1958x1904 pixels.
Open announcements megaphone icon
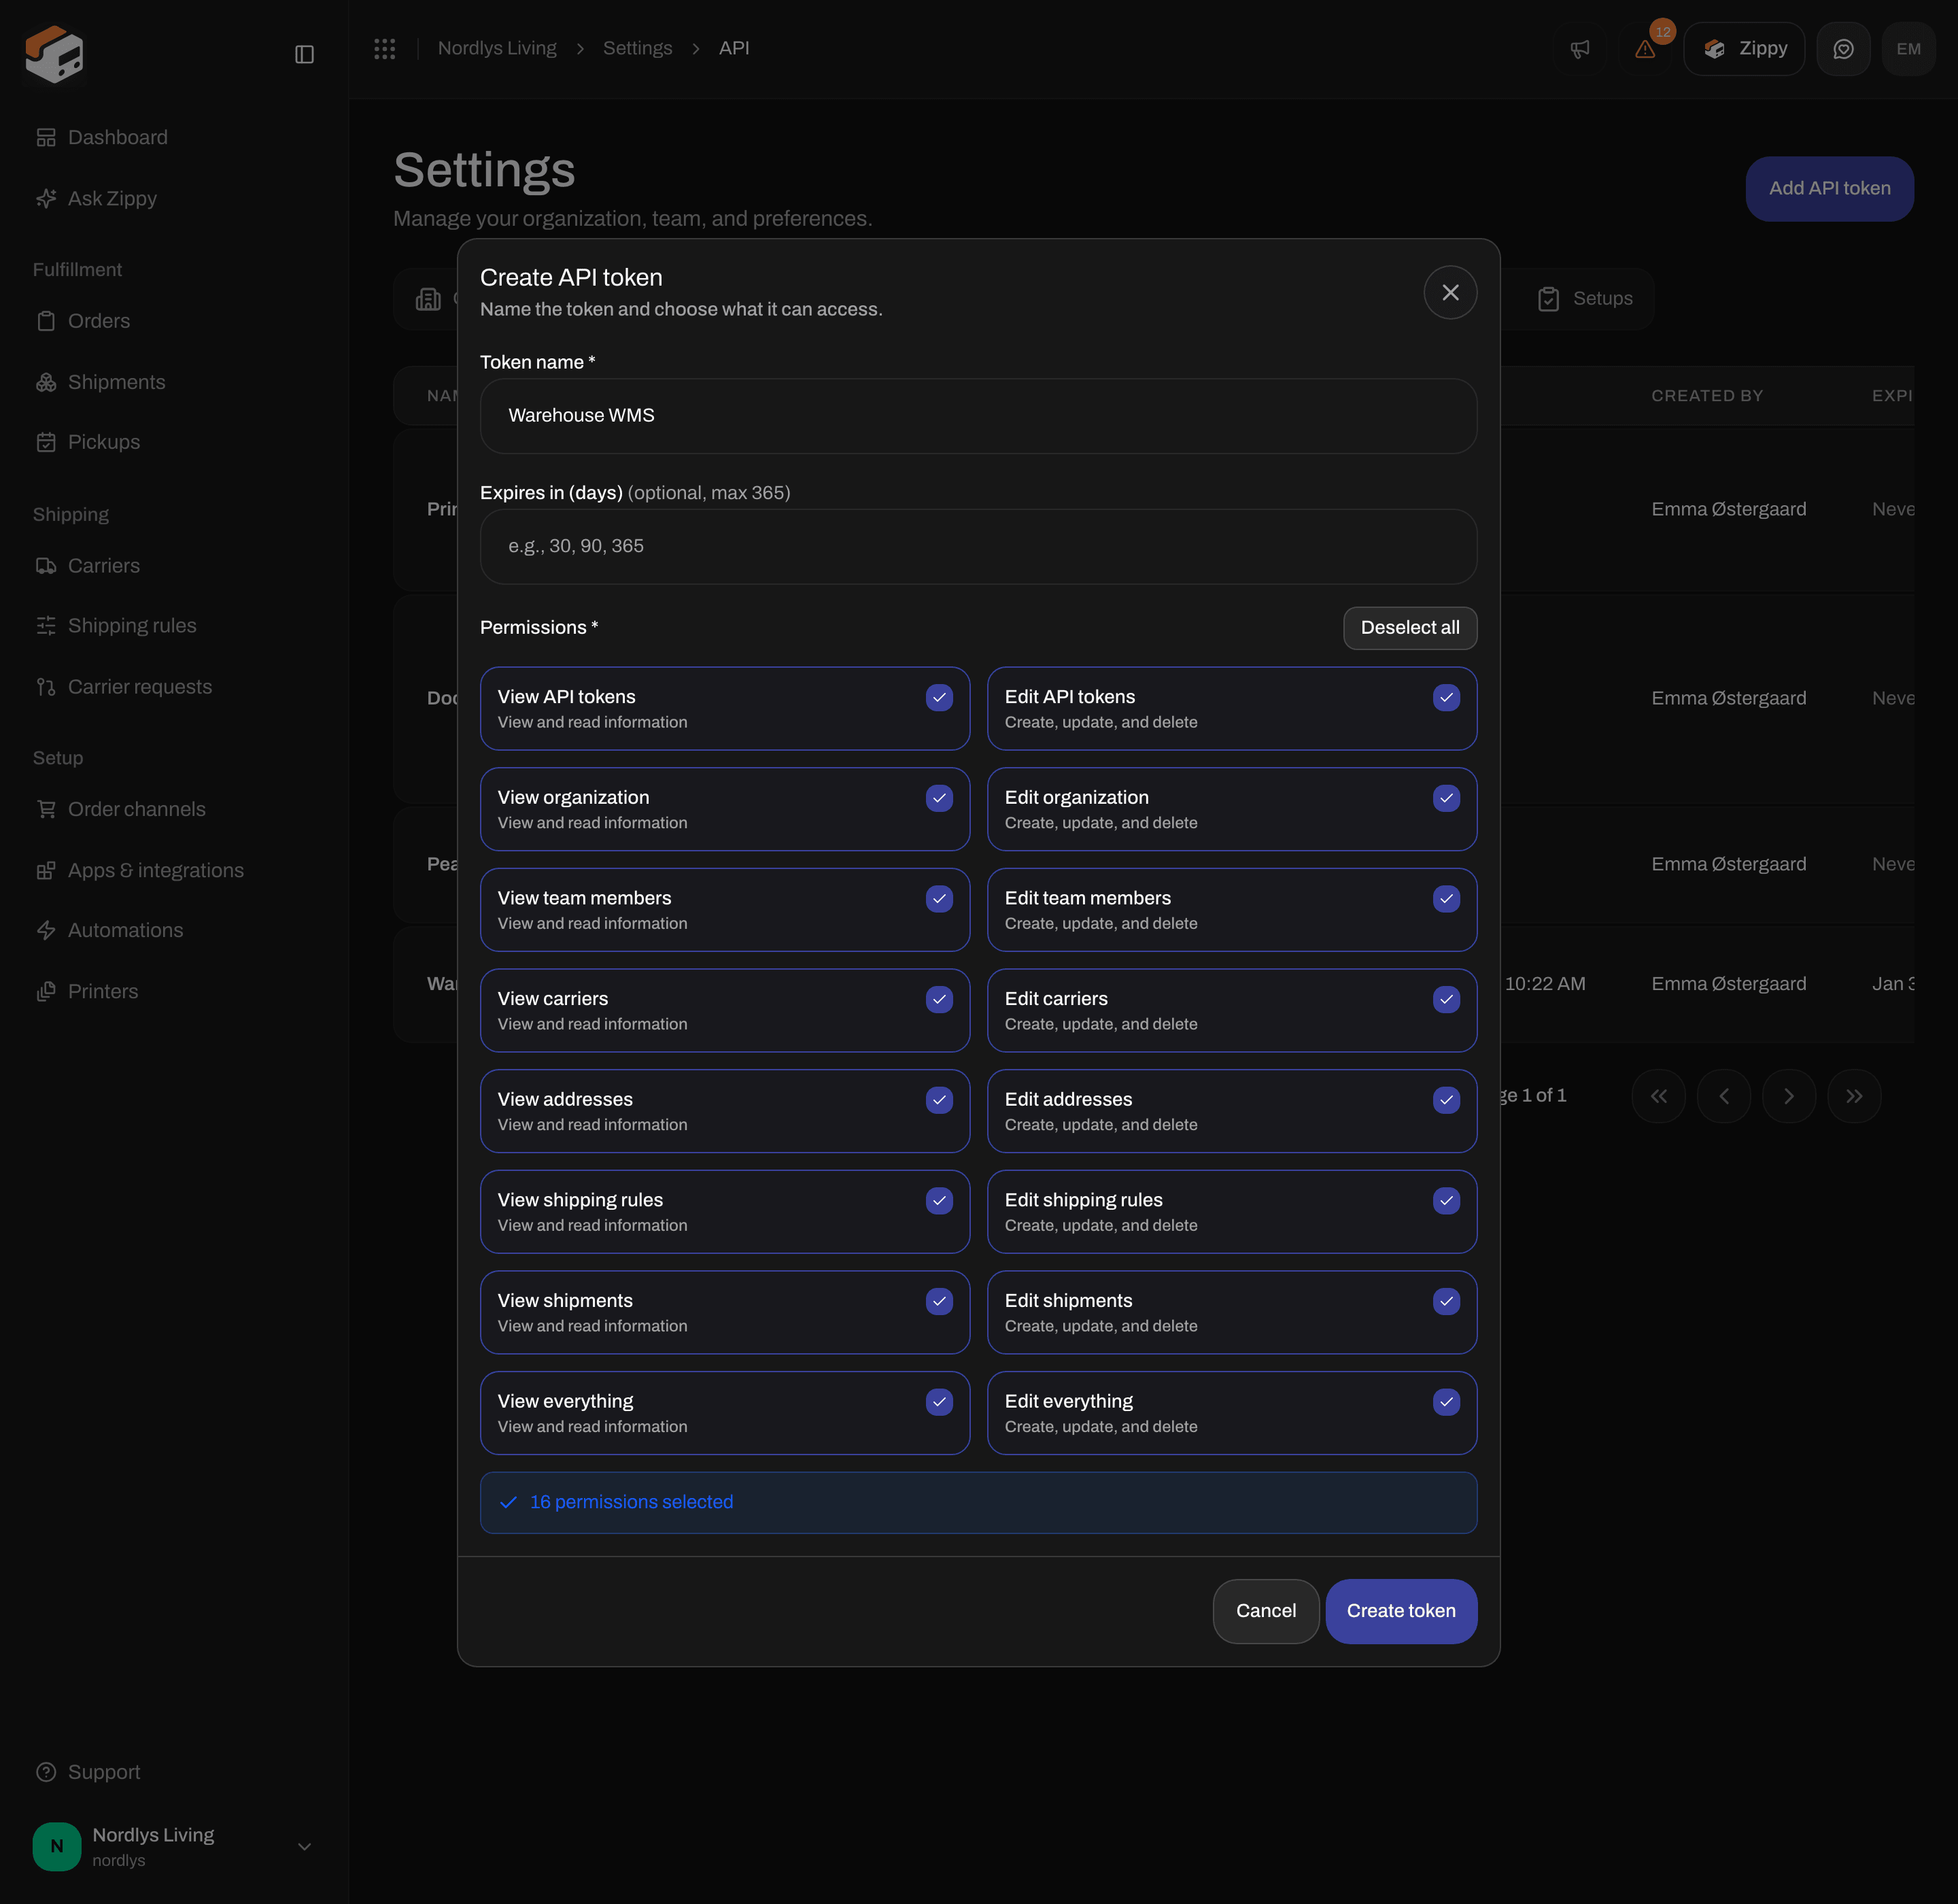[1580, 49]
